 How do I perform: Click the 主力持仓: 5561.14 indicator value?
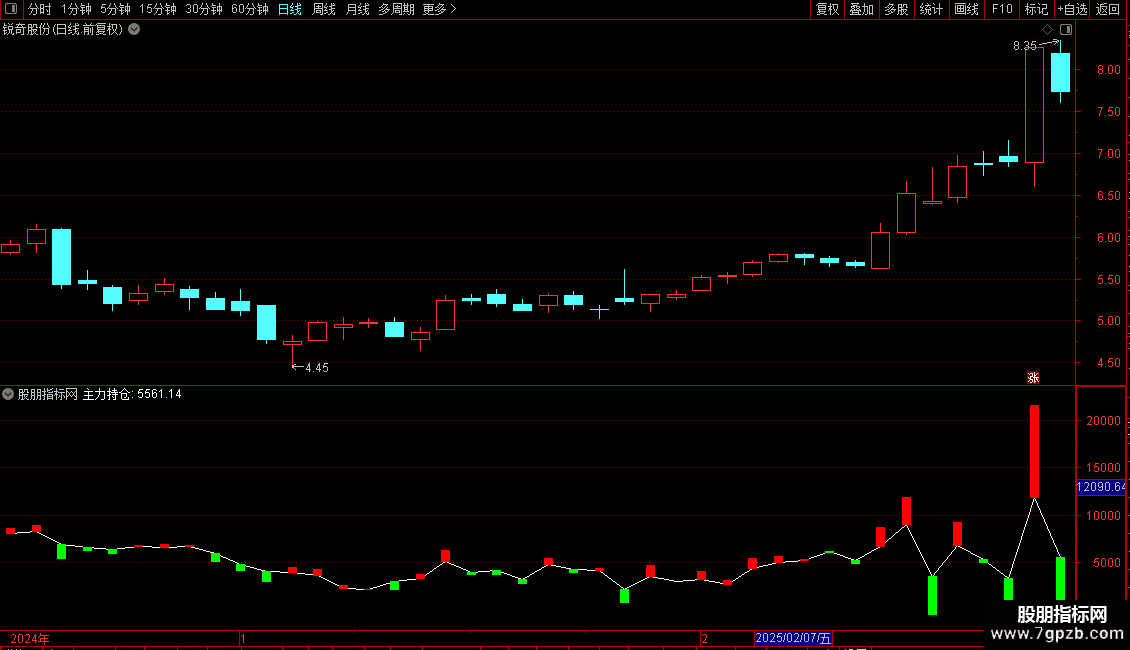(132, 394)
